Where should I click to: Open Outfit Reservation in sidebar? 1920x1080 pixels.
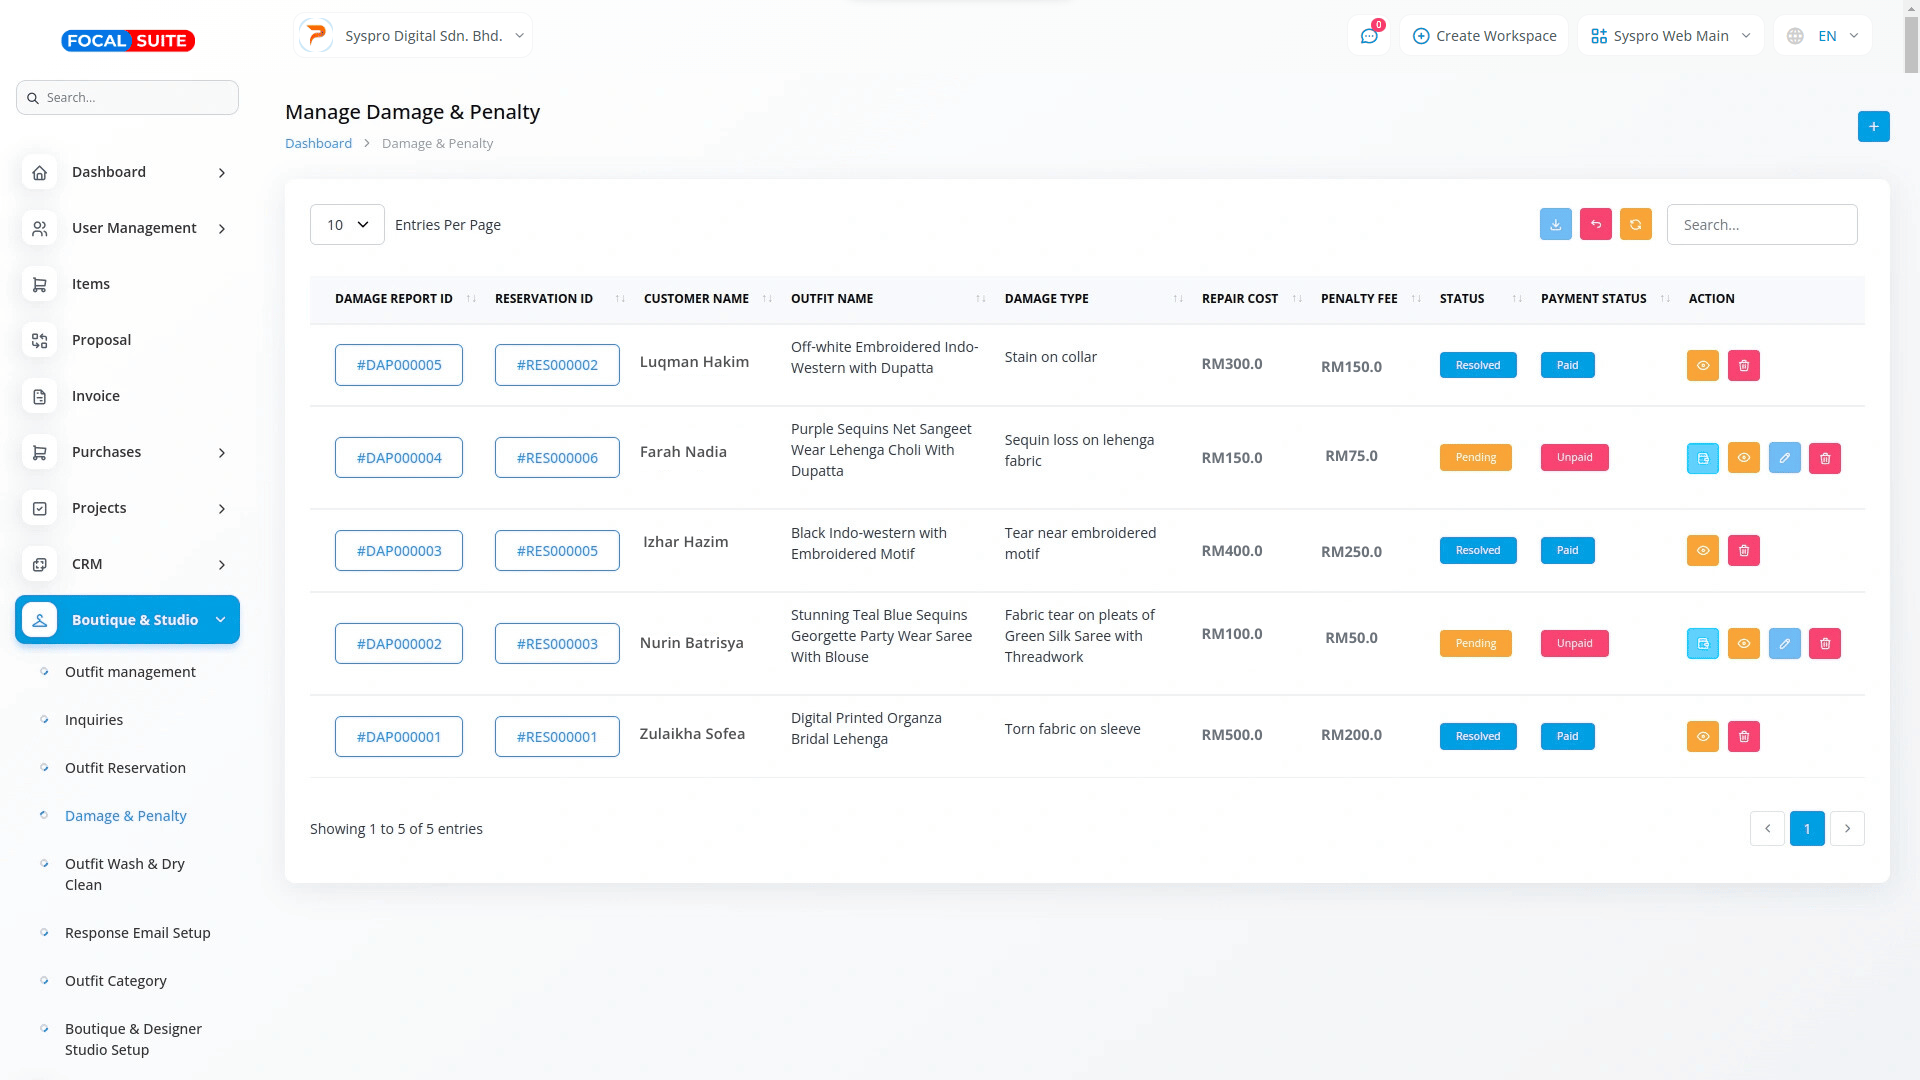point(125,768)
